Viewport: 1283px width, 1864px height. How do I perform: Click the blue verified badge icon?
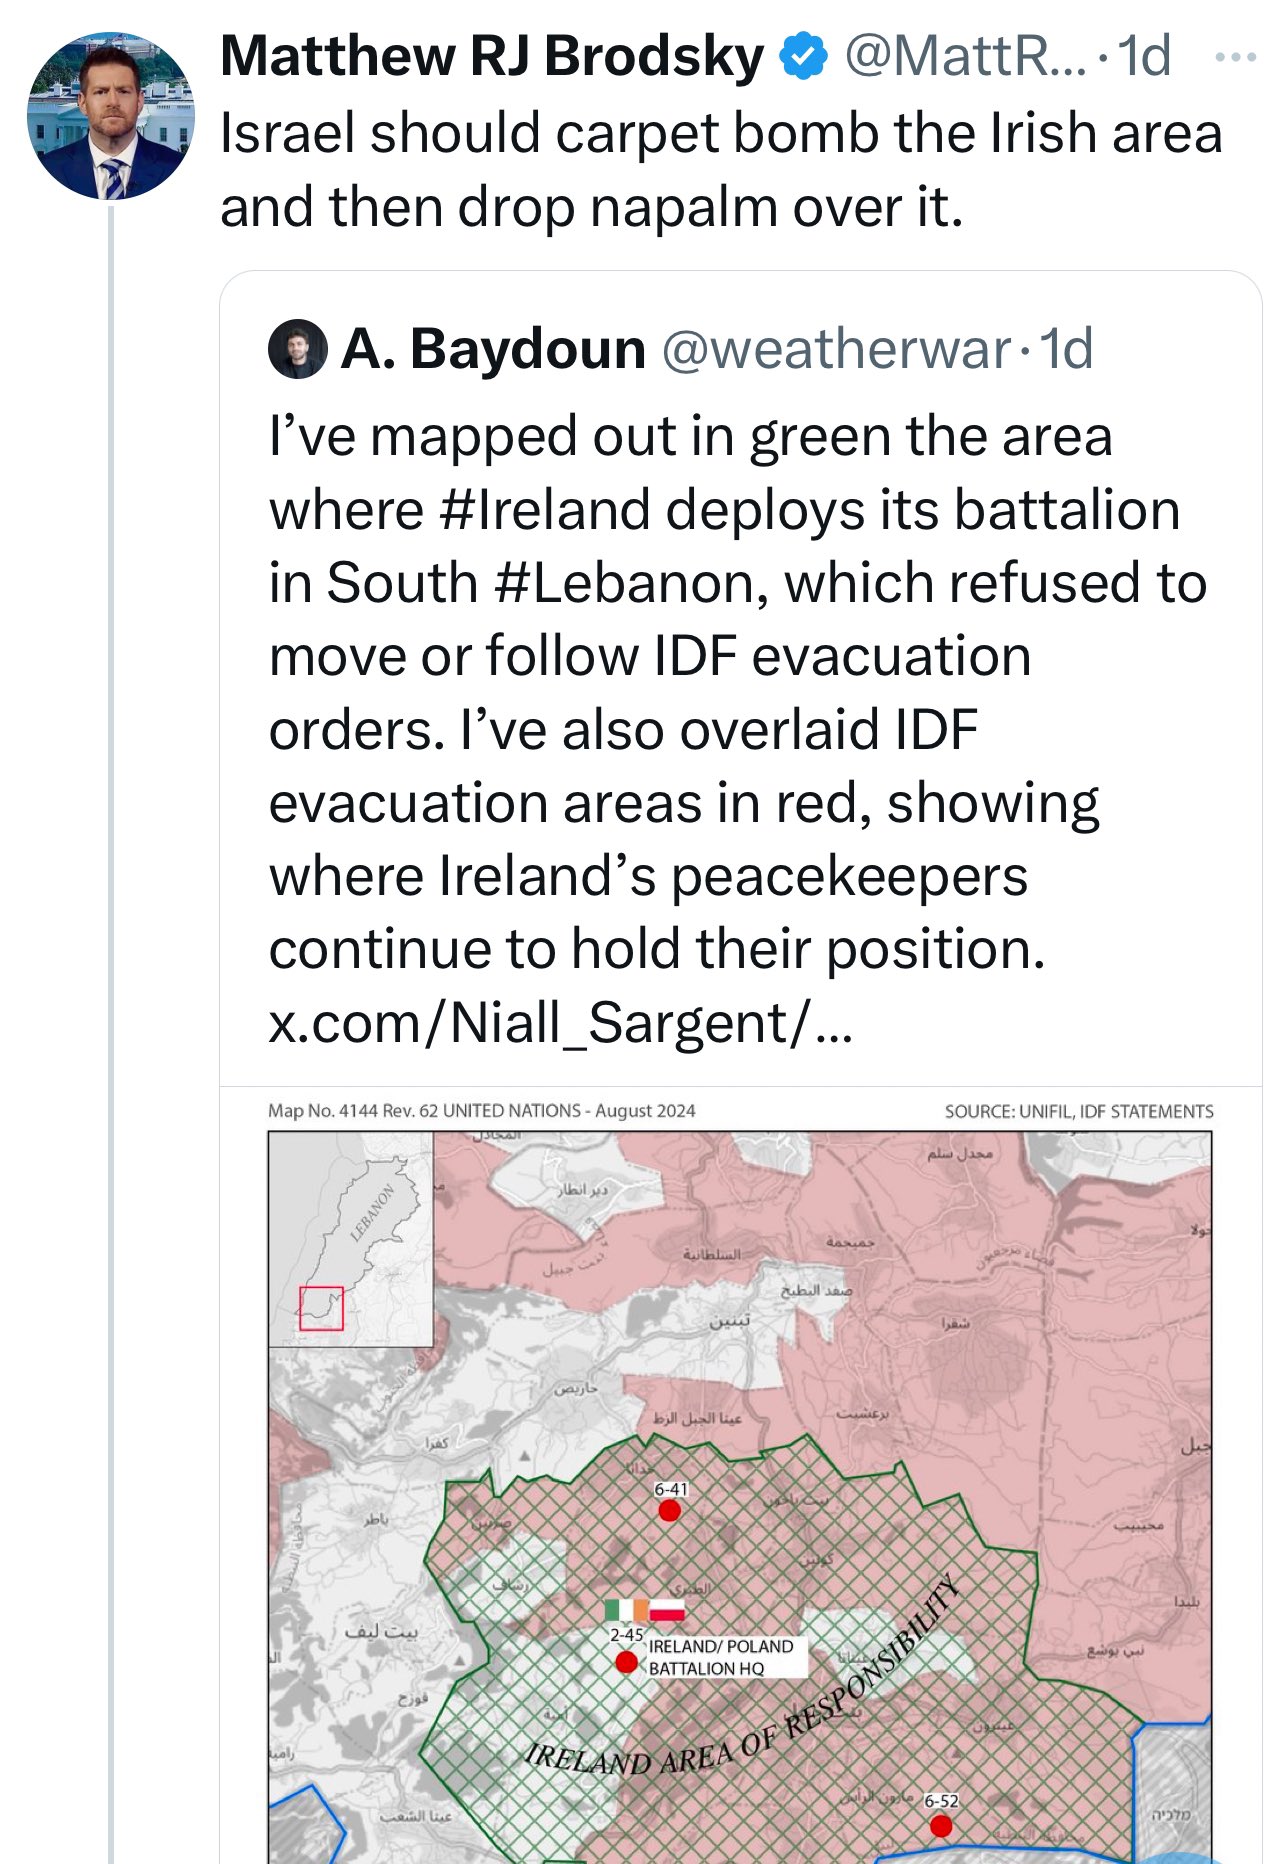[803, 56]
